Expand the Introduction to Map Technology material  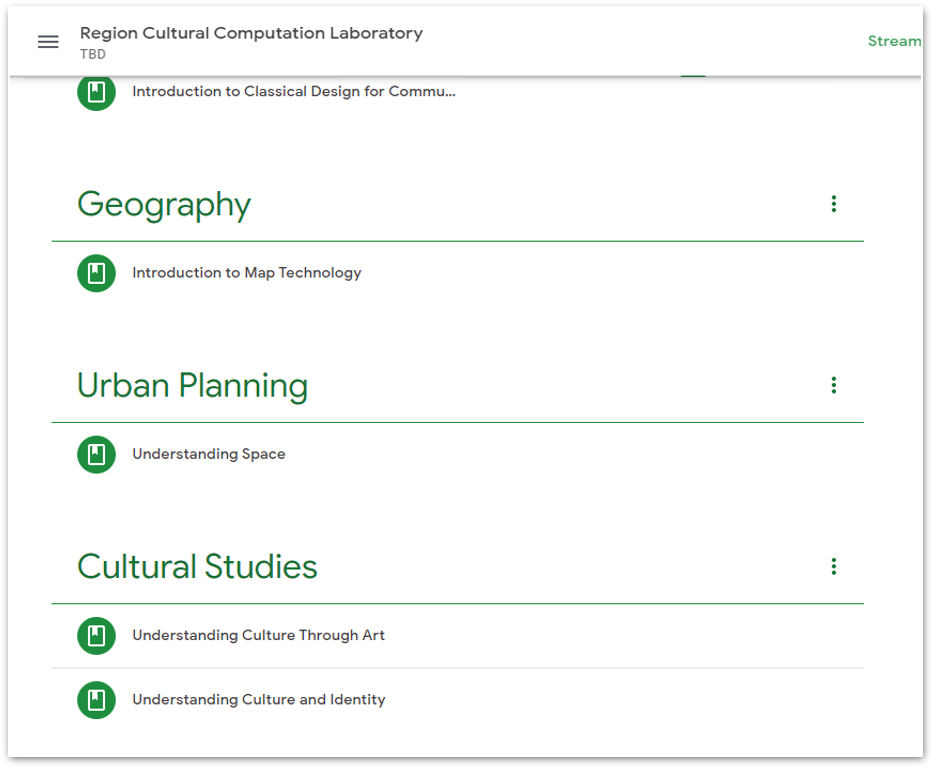[247, 272]
